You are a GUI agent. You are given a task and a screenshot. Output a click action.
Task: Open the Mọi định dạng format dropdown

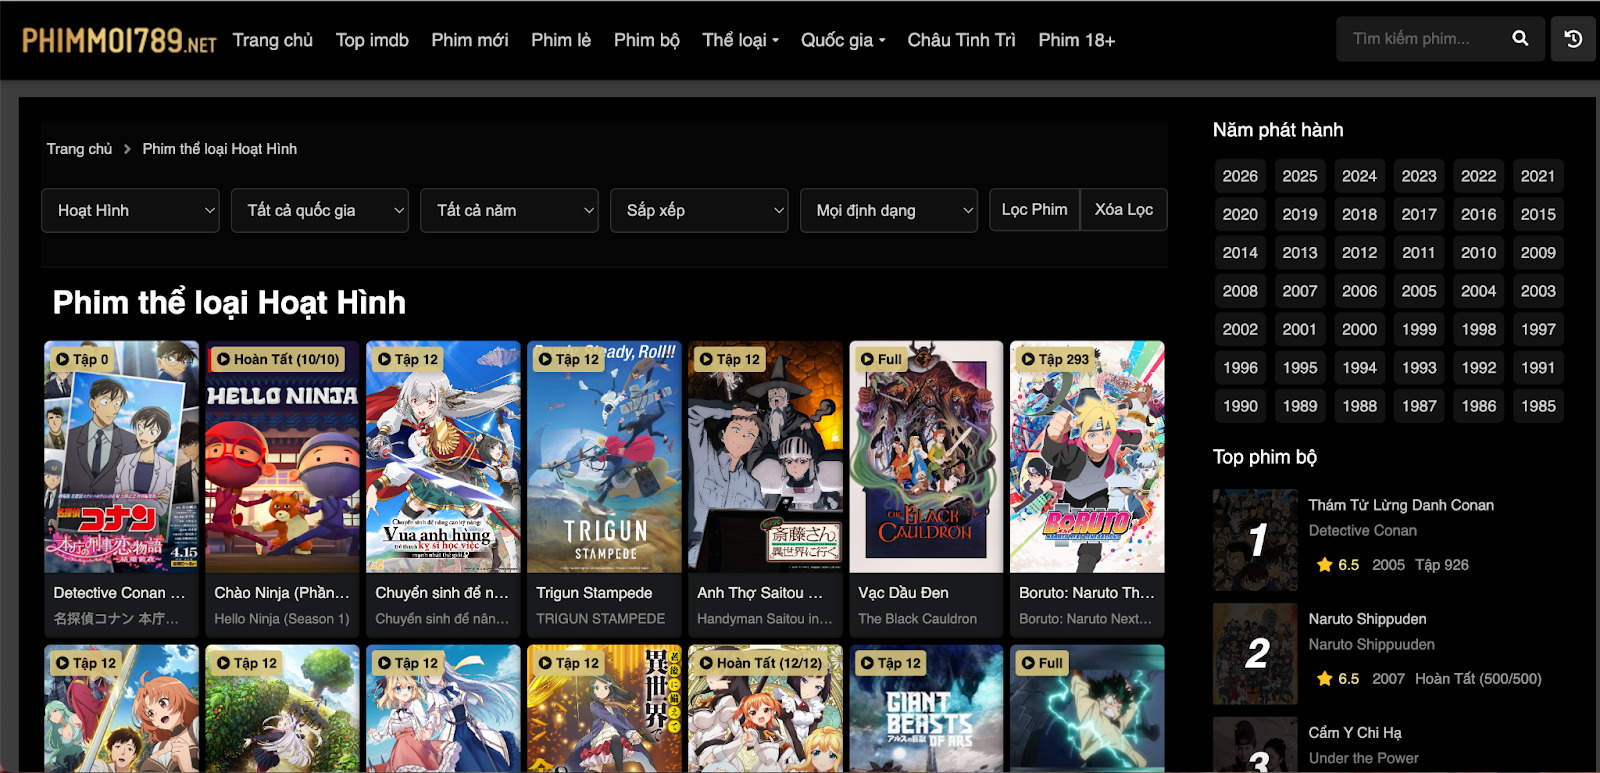889,210
